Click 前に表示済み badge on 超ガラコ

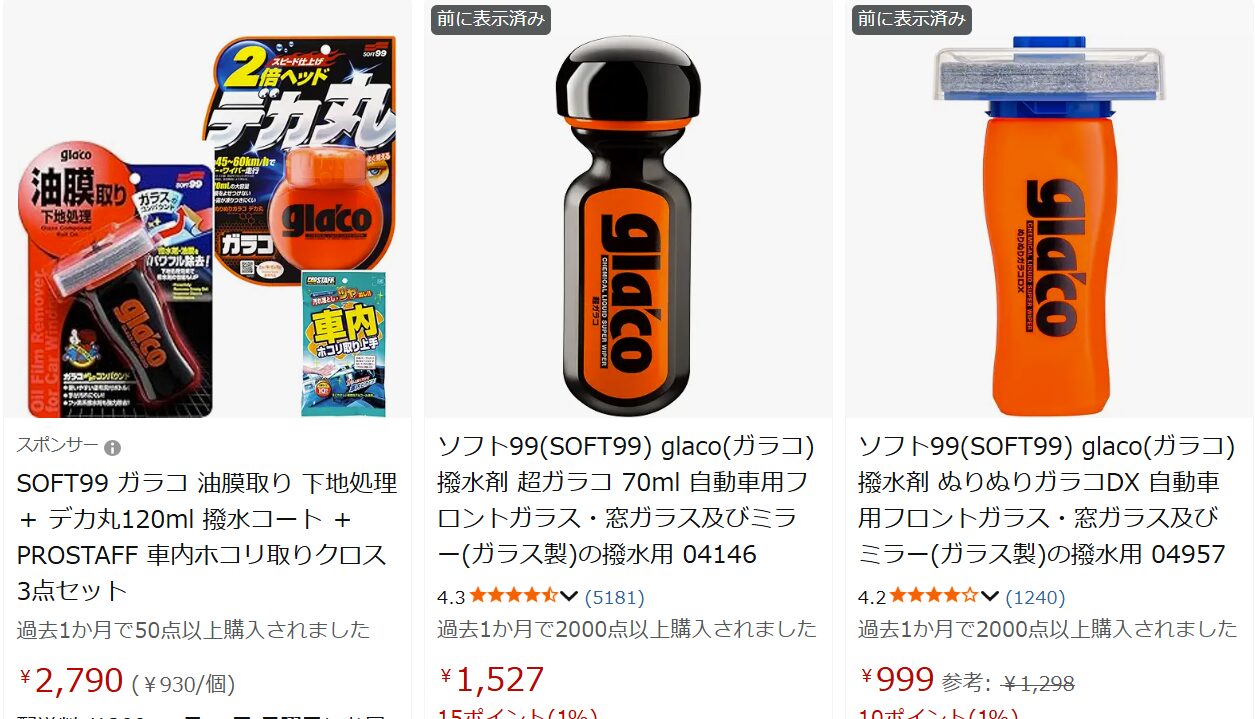click(x=491, y=19)
